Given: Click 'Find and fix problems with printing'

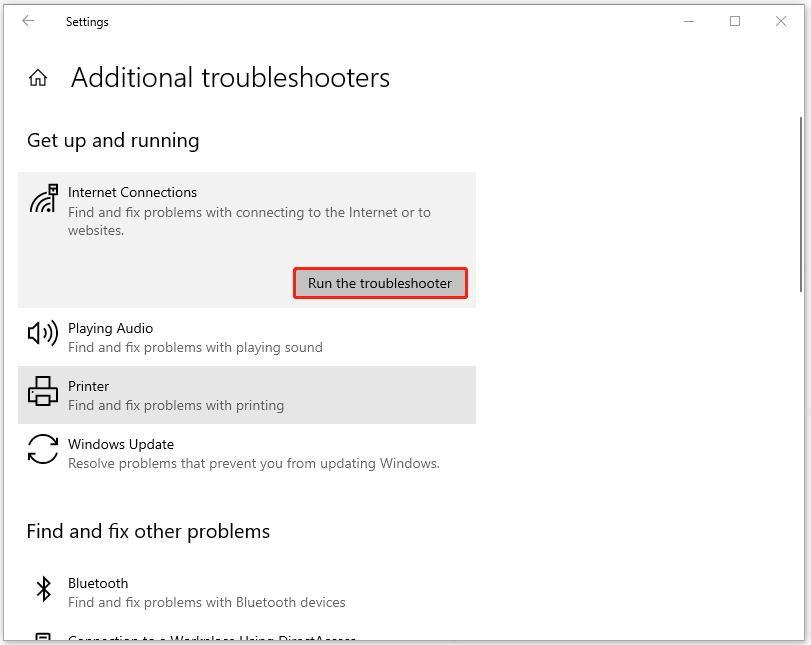Looking at the screenshot, I should tap(176, 406).
